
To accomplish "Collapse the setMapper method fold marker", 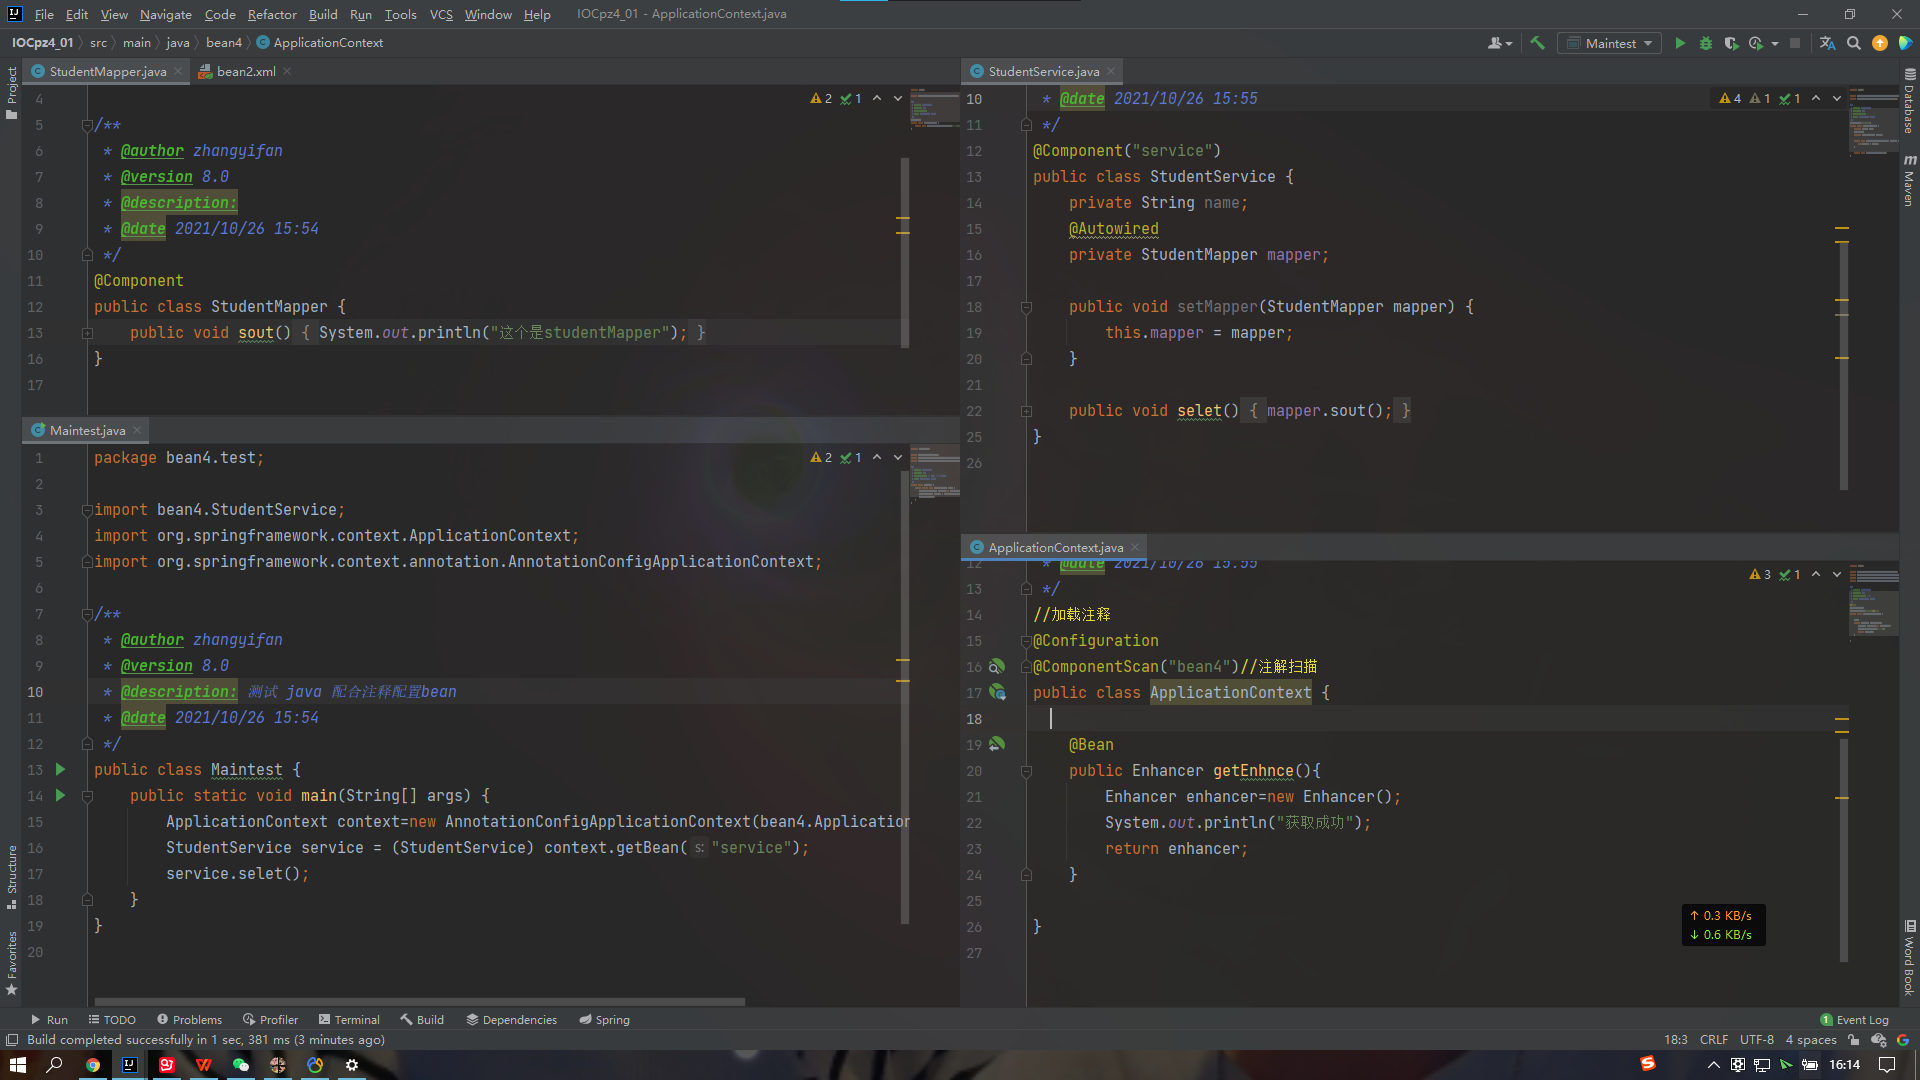I will tap(1026, 307).
